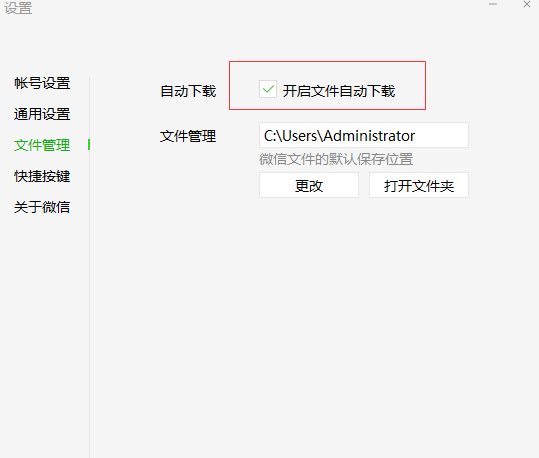
Task: Minimize the 设置 settings window
Action: 493,4
